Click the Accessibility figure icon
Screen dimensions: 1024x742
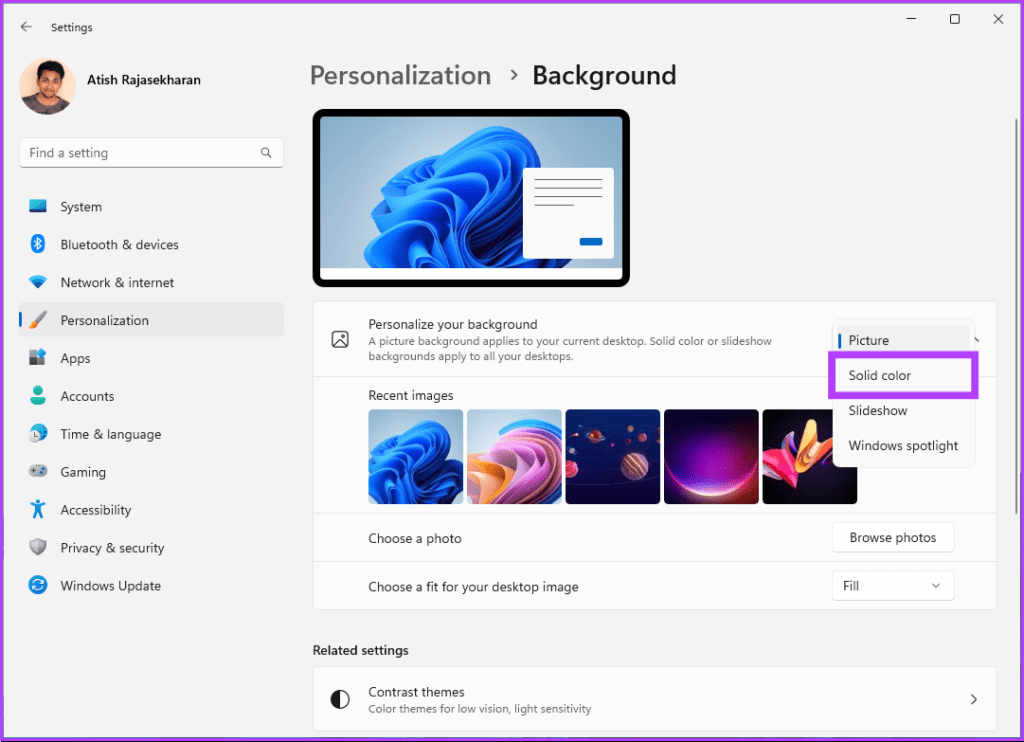tap(38, 509)
